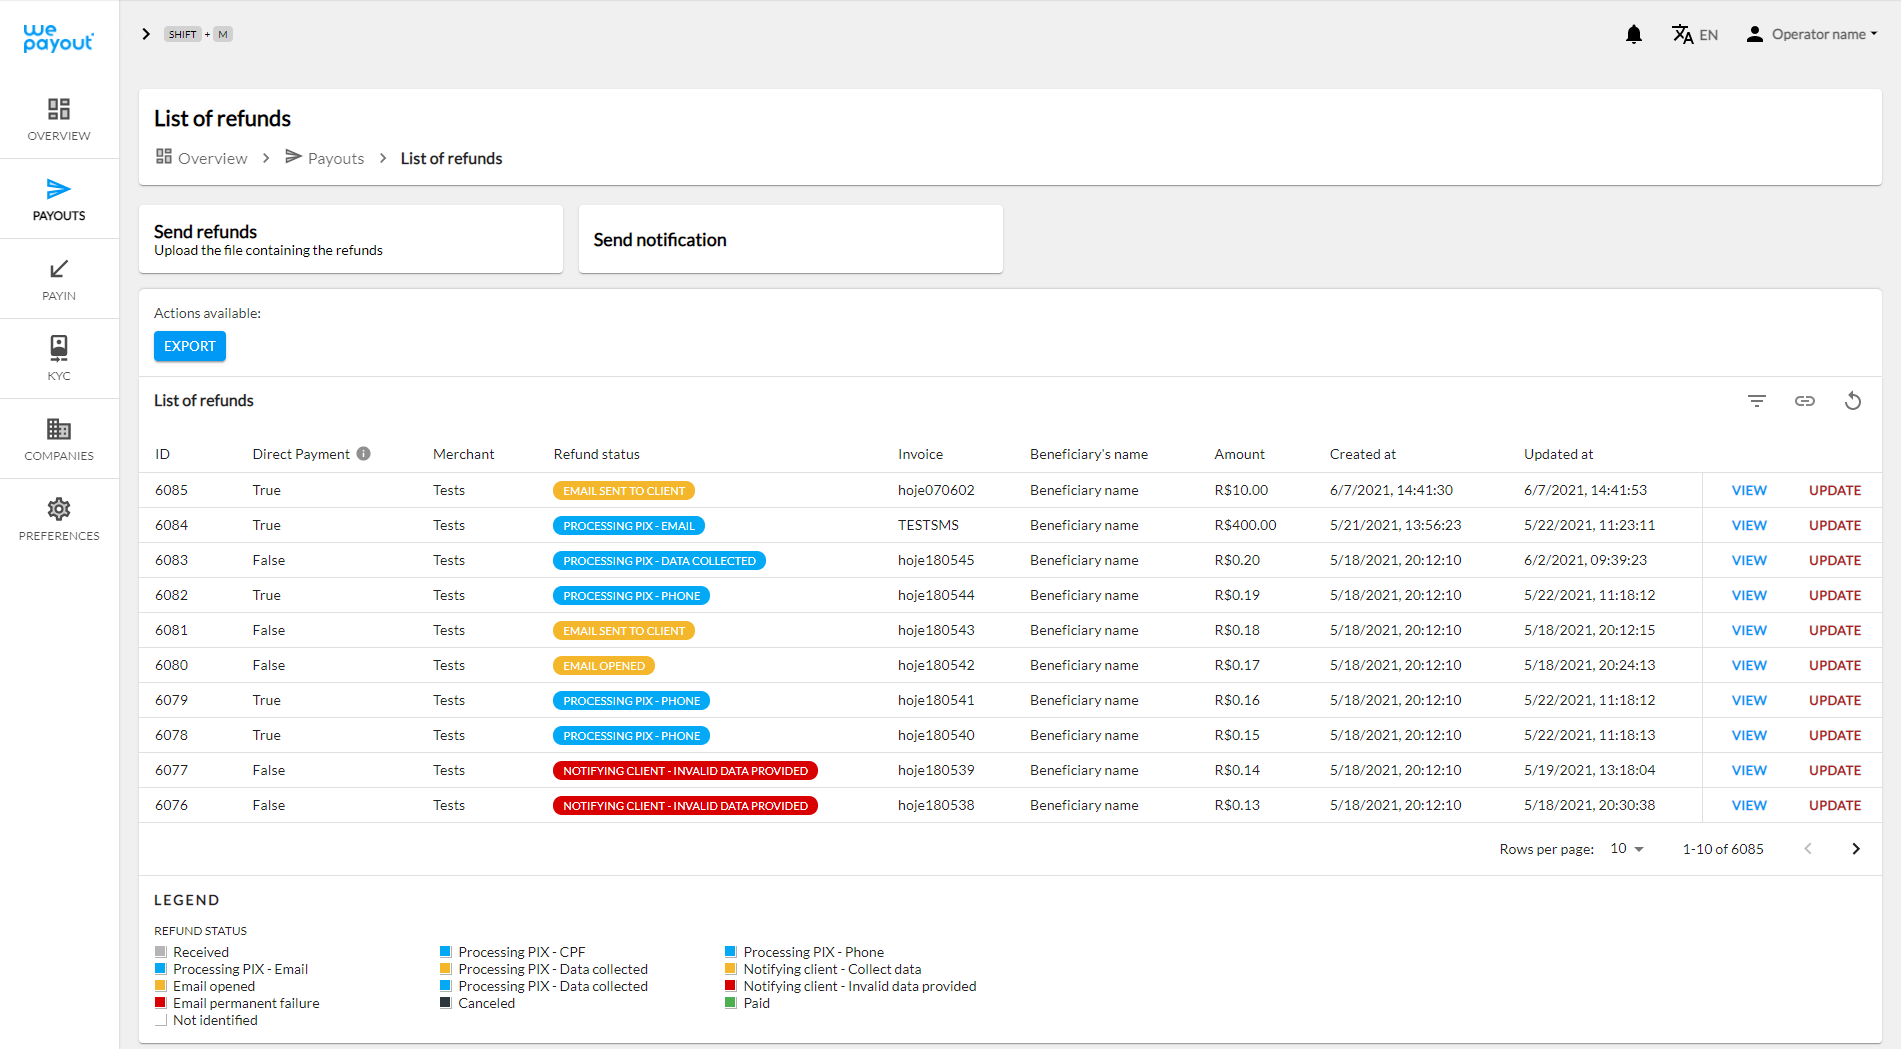The height and width of the screenshot is (1049, 1901).
Task: Click the Refund status column header
Action: (597, 454)
